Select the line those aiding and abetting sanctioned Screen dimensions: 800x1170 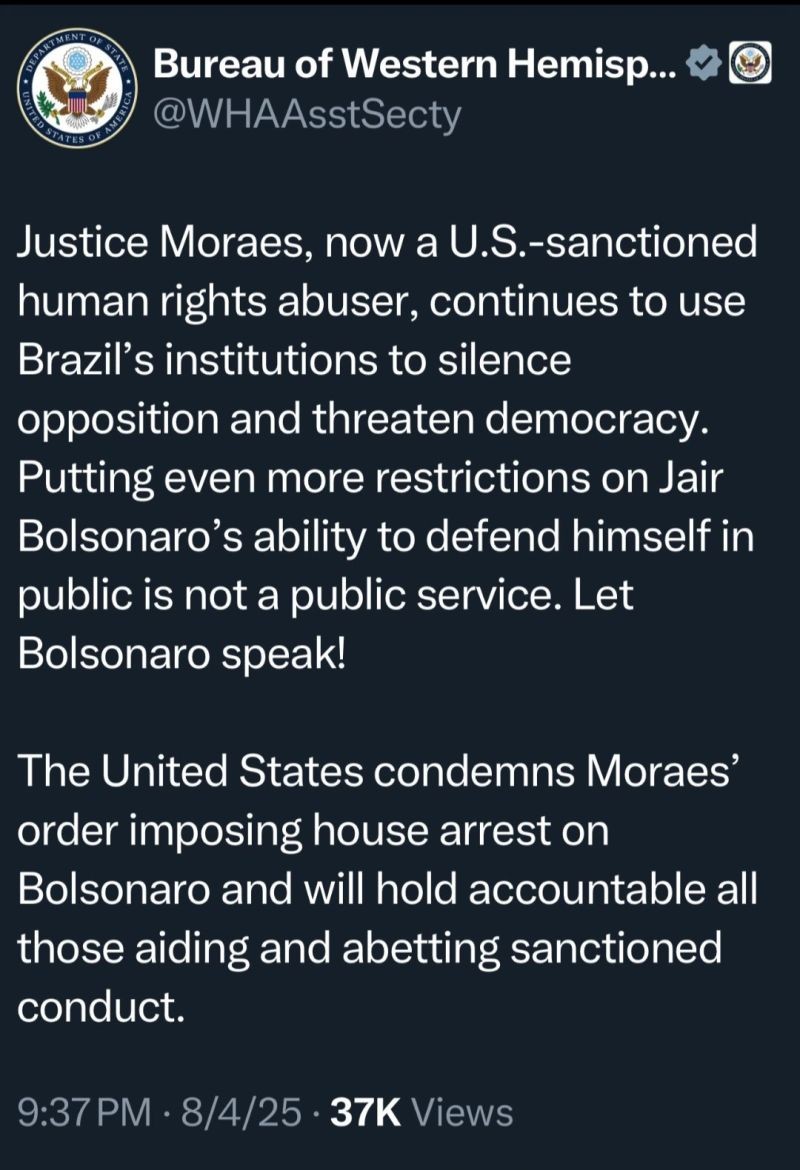coord(369,948)
